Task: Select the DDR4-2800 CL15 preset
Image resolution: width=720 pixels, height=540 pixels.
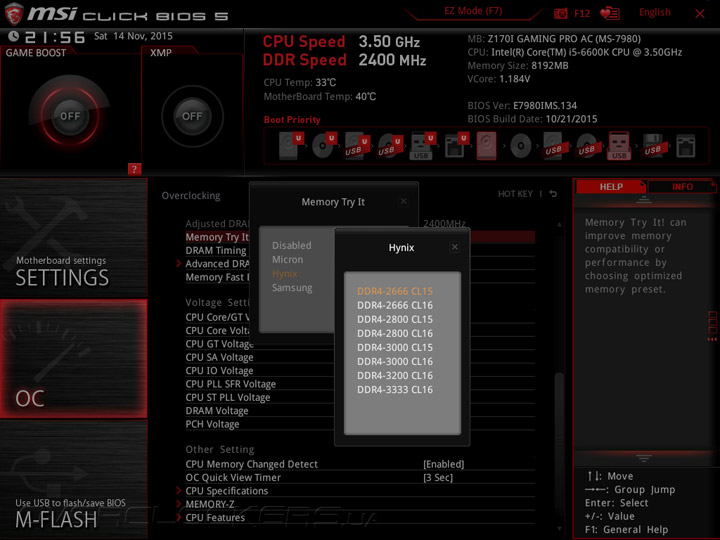Action: [395, 319]
